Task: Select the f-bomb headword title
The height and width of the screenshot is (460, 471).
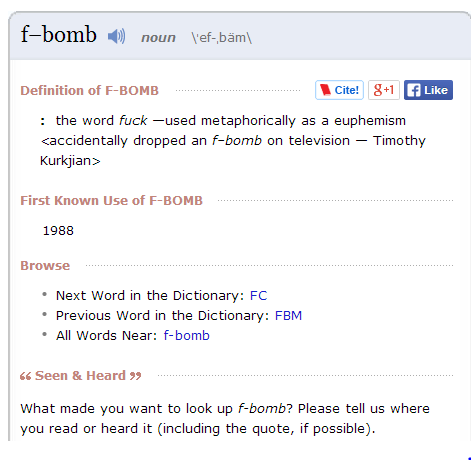Action: (x=59, y=34)
